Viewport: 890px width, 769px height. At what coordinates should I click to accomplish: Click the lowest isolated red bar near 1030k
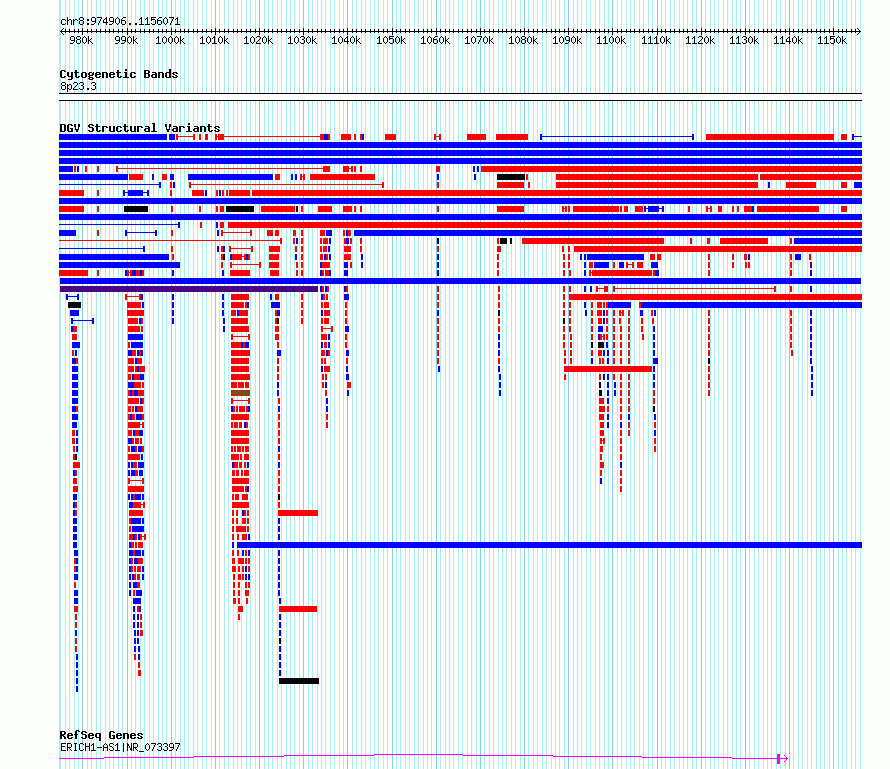pyautogui.click(x=298, y=609)
